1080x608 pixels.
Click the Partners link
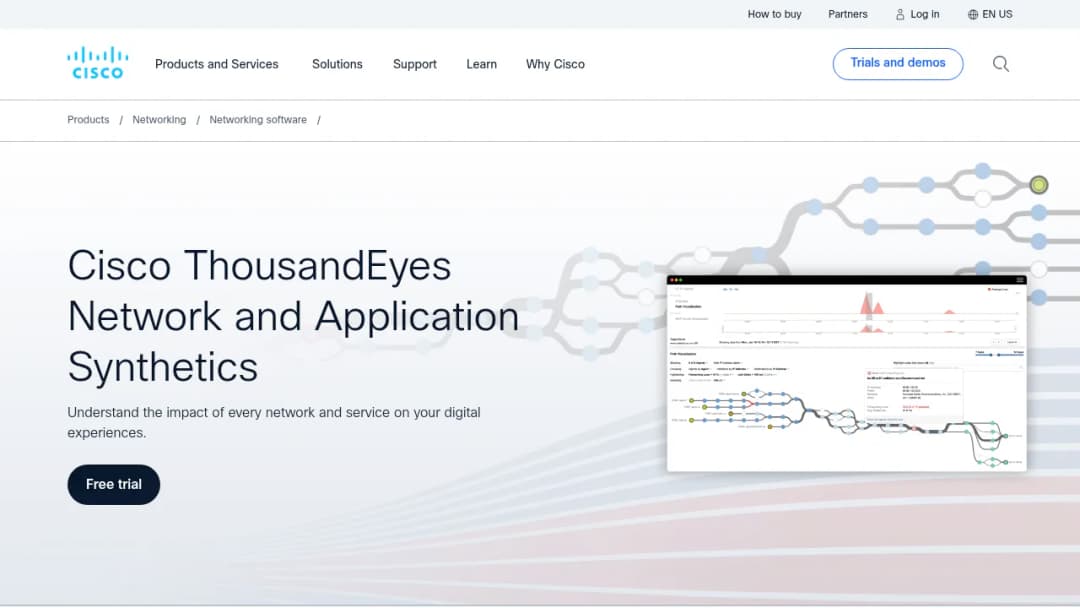point(847,14)
